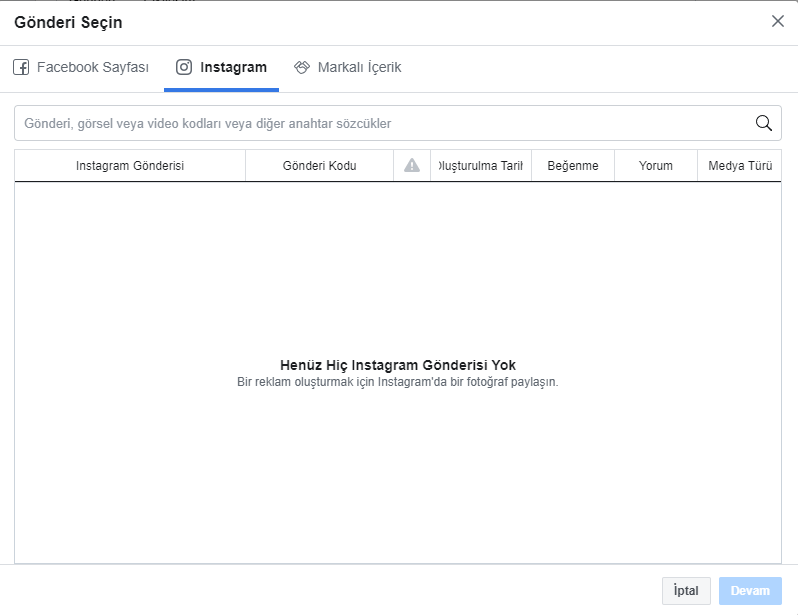Switch to the Facebook Sayfası tab

pos(81,67)
